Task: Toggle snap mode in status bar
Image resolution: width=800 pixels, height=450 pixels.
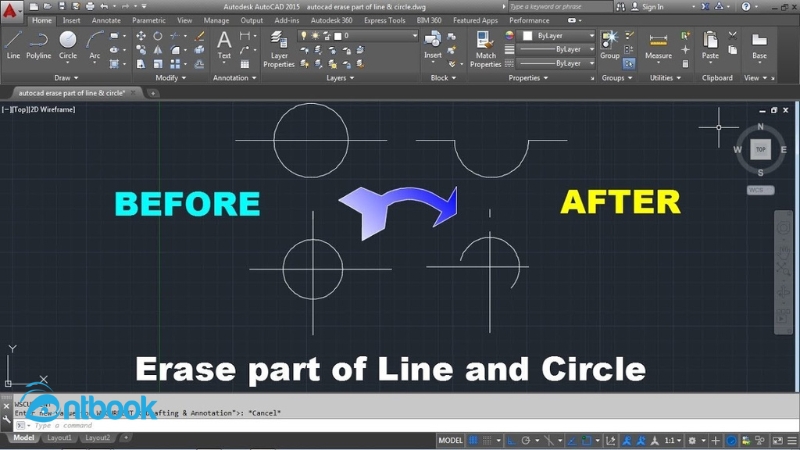Action: [487, 440]
